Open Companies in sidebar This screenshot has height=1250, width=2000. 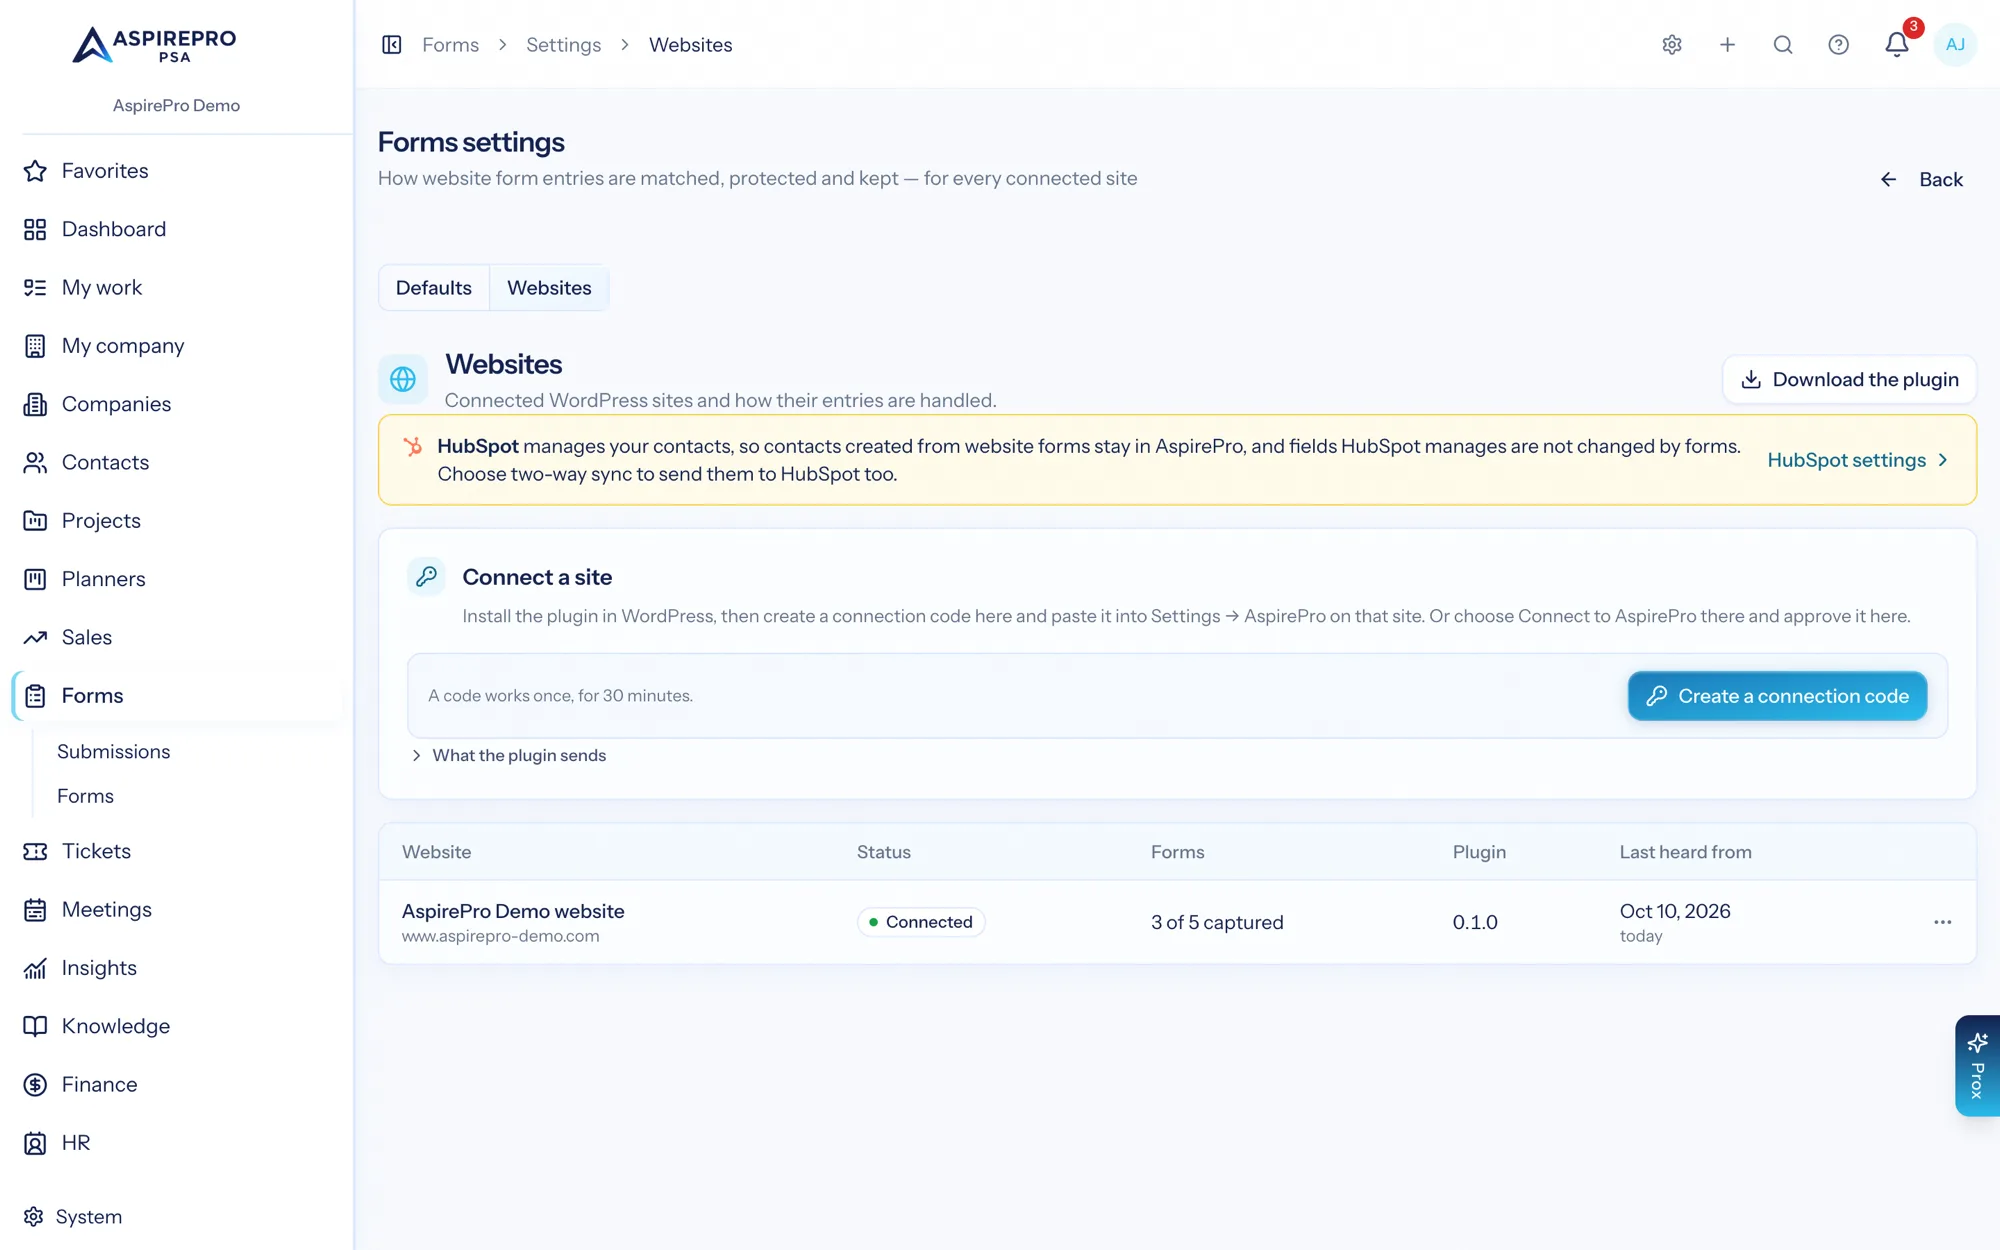click(178, 404)
